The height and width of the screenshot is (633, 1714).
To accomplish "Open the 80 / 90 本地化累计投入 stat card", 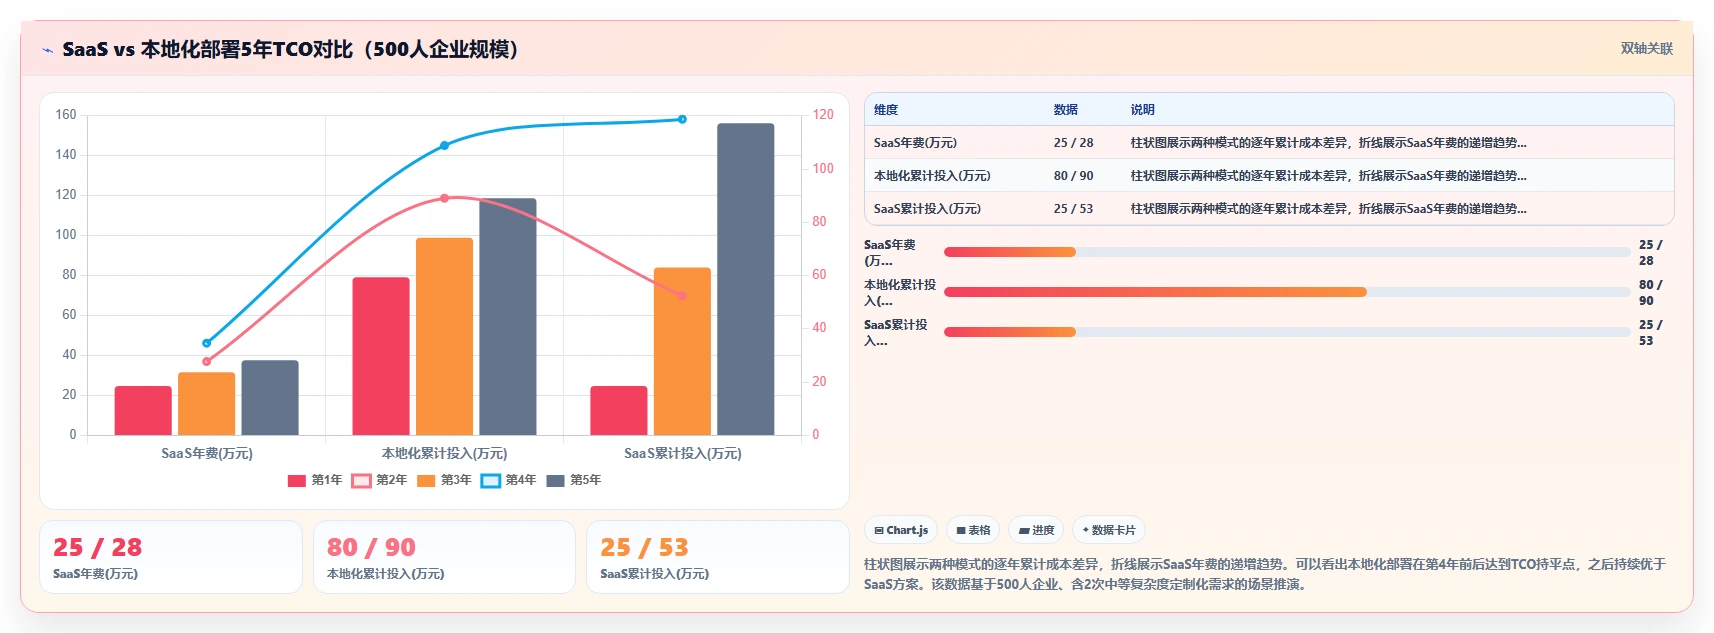I will (444, 557).
